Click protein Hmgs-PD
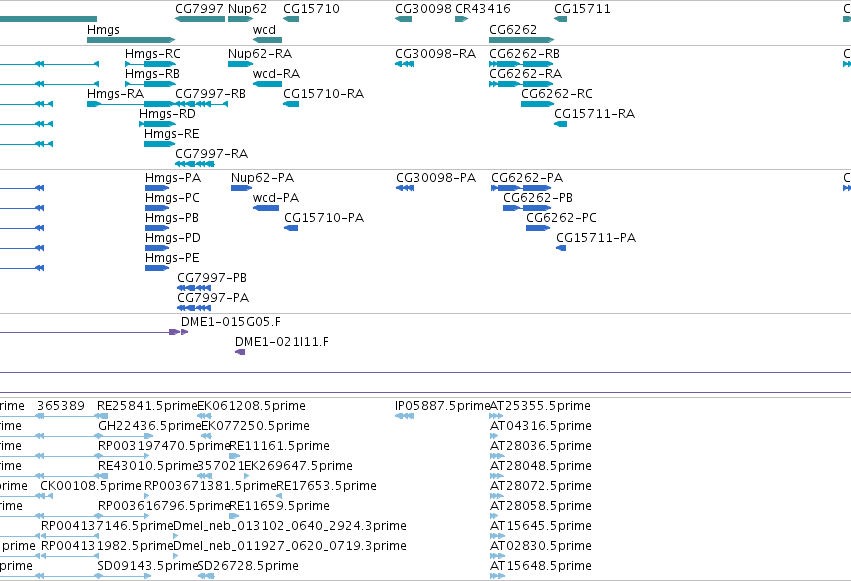 click(x=157, y=248)
